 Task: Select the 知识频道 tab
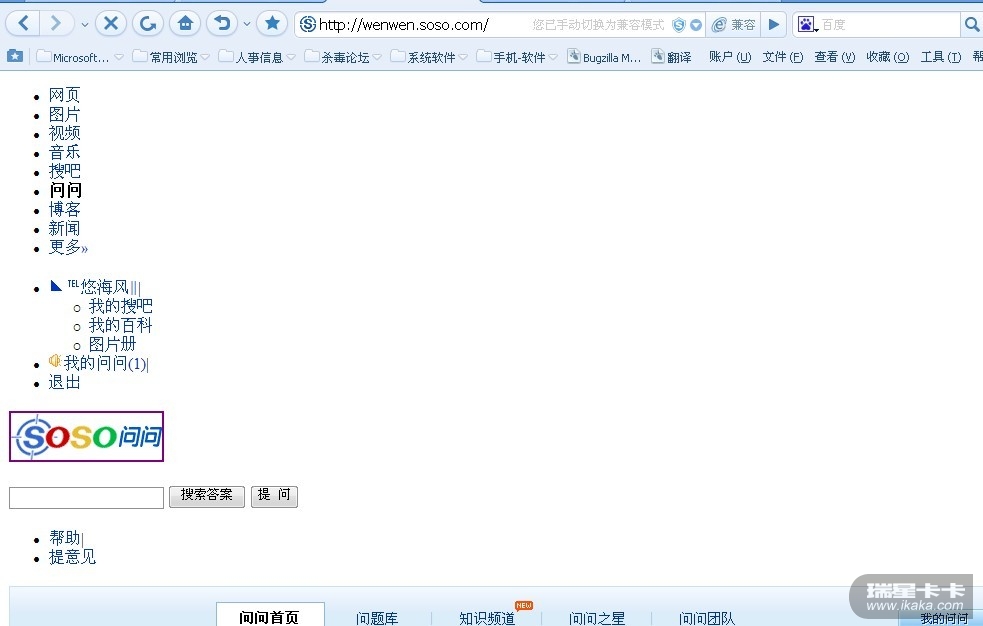point(487,618)
